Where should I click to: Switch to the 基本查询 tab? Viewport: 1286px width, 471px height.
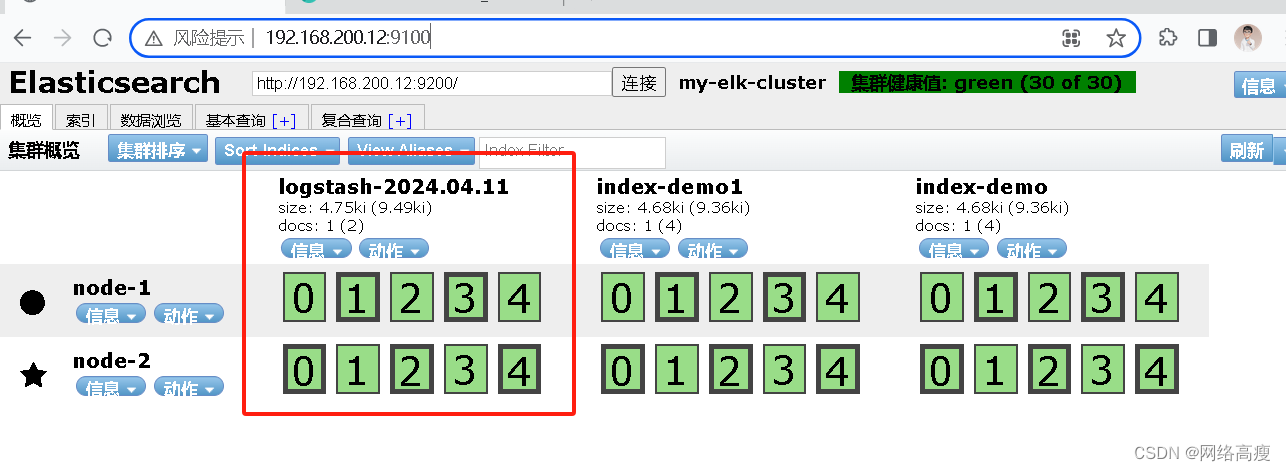251,119
